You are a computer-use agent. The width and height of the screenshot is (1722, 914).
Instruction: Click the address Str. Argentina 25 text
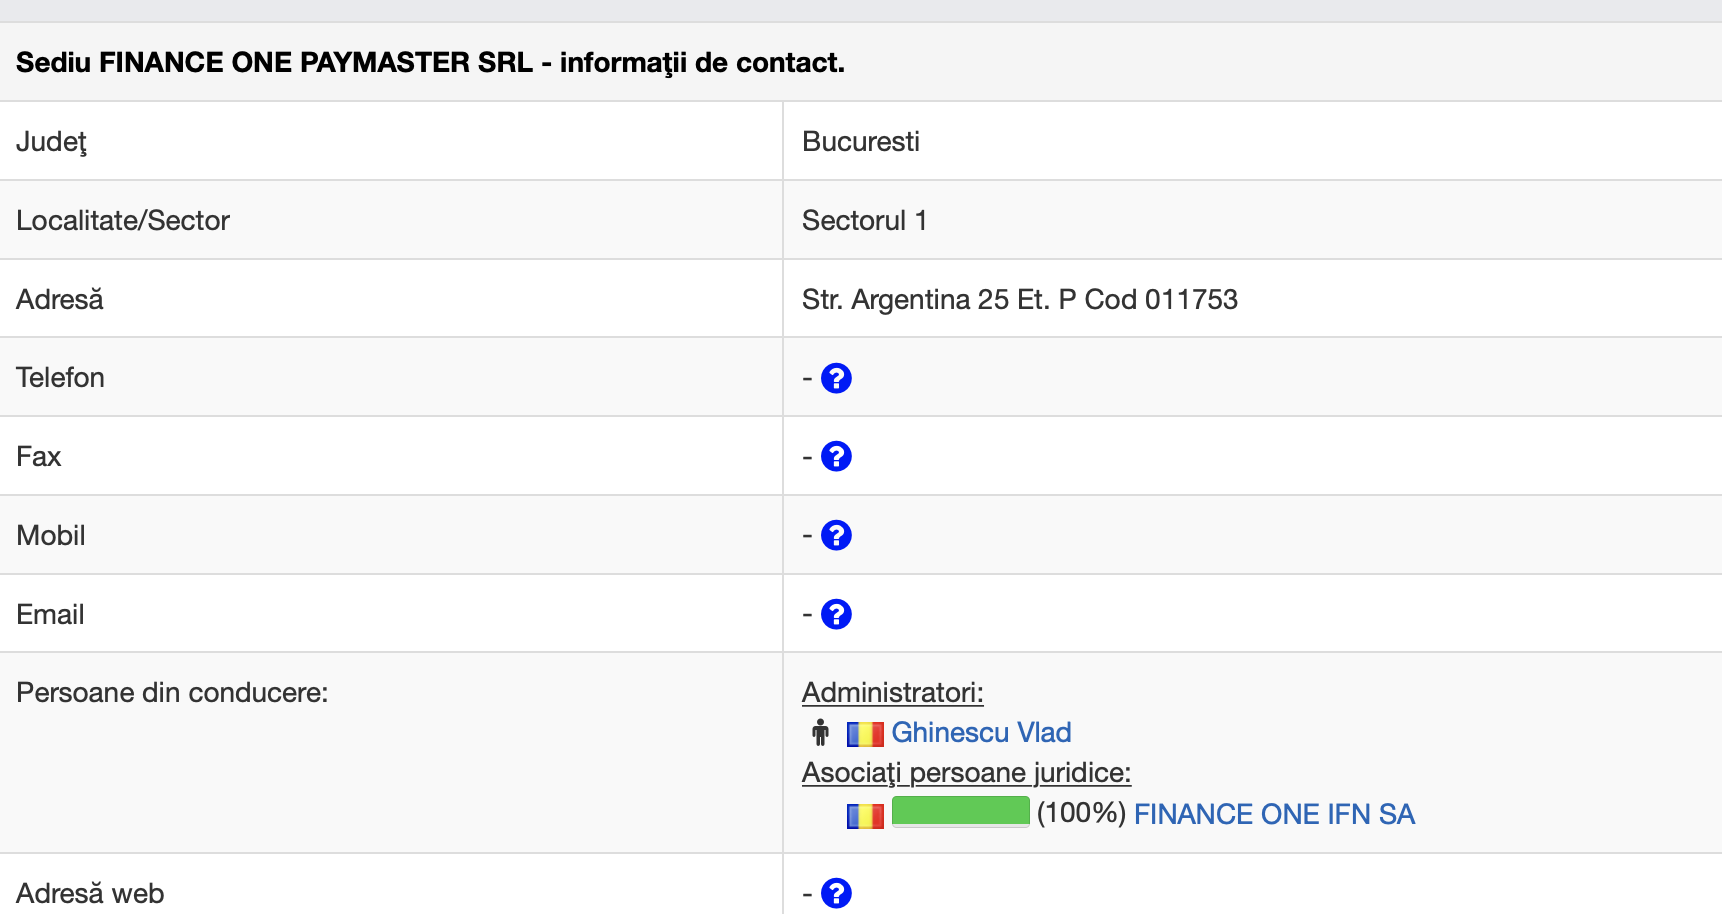[1019, 299]
